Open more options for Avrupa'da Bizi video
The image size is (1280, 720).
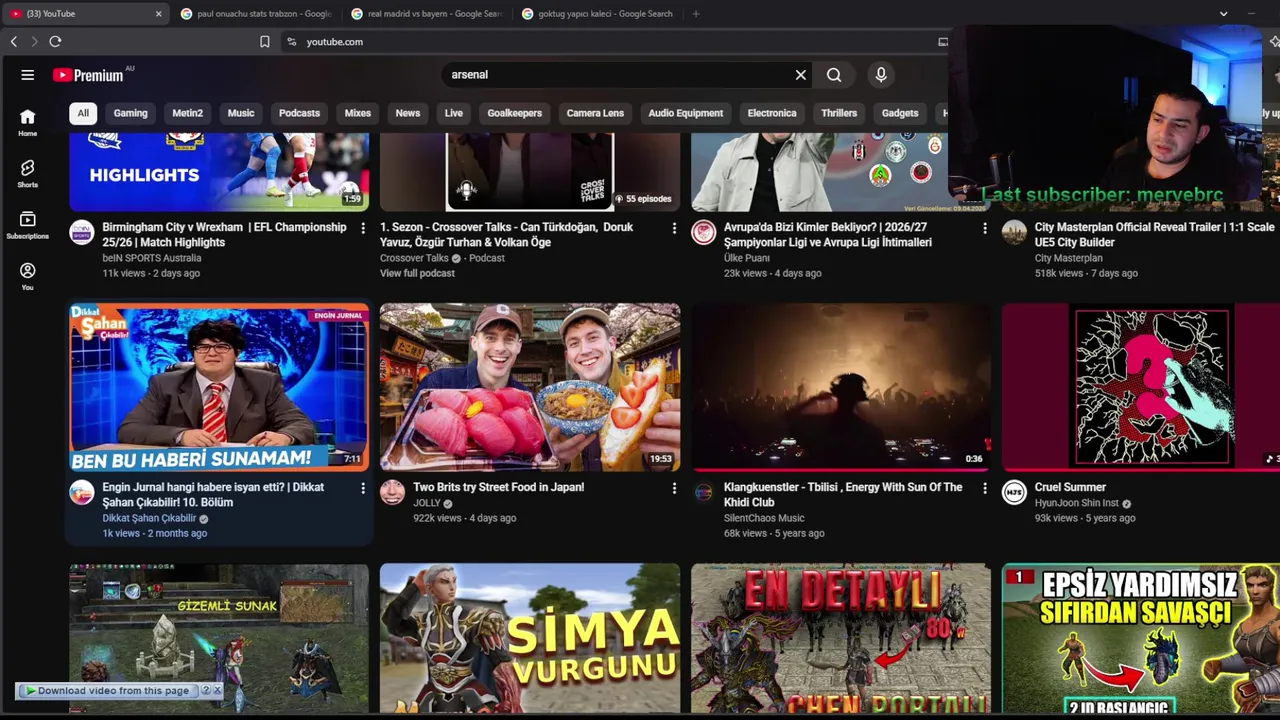(x=985, y=229)
